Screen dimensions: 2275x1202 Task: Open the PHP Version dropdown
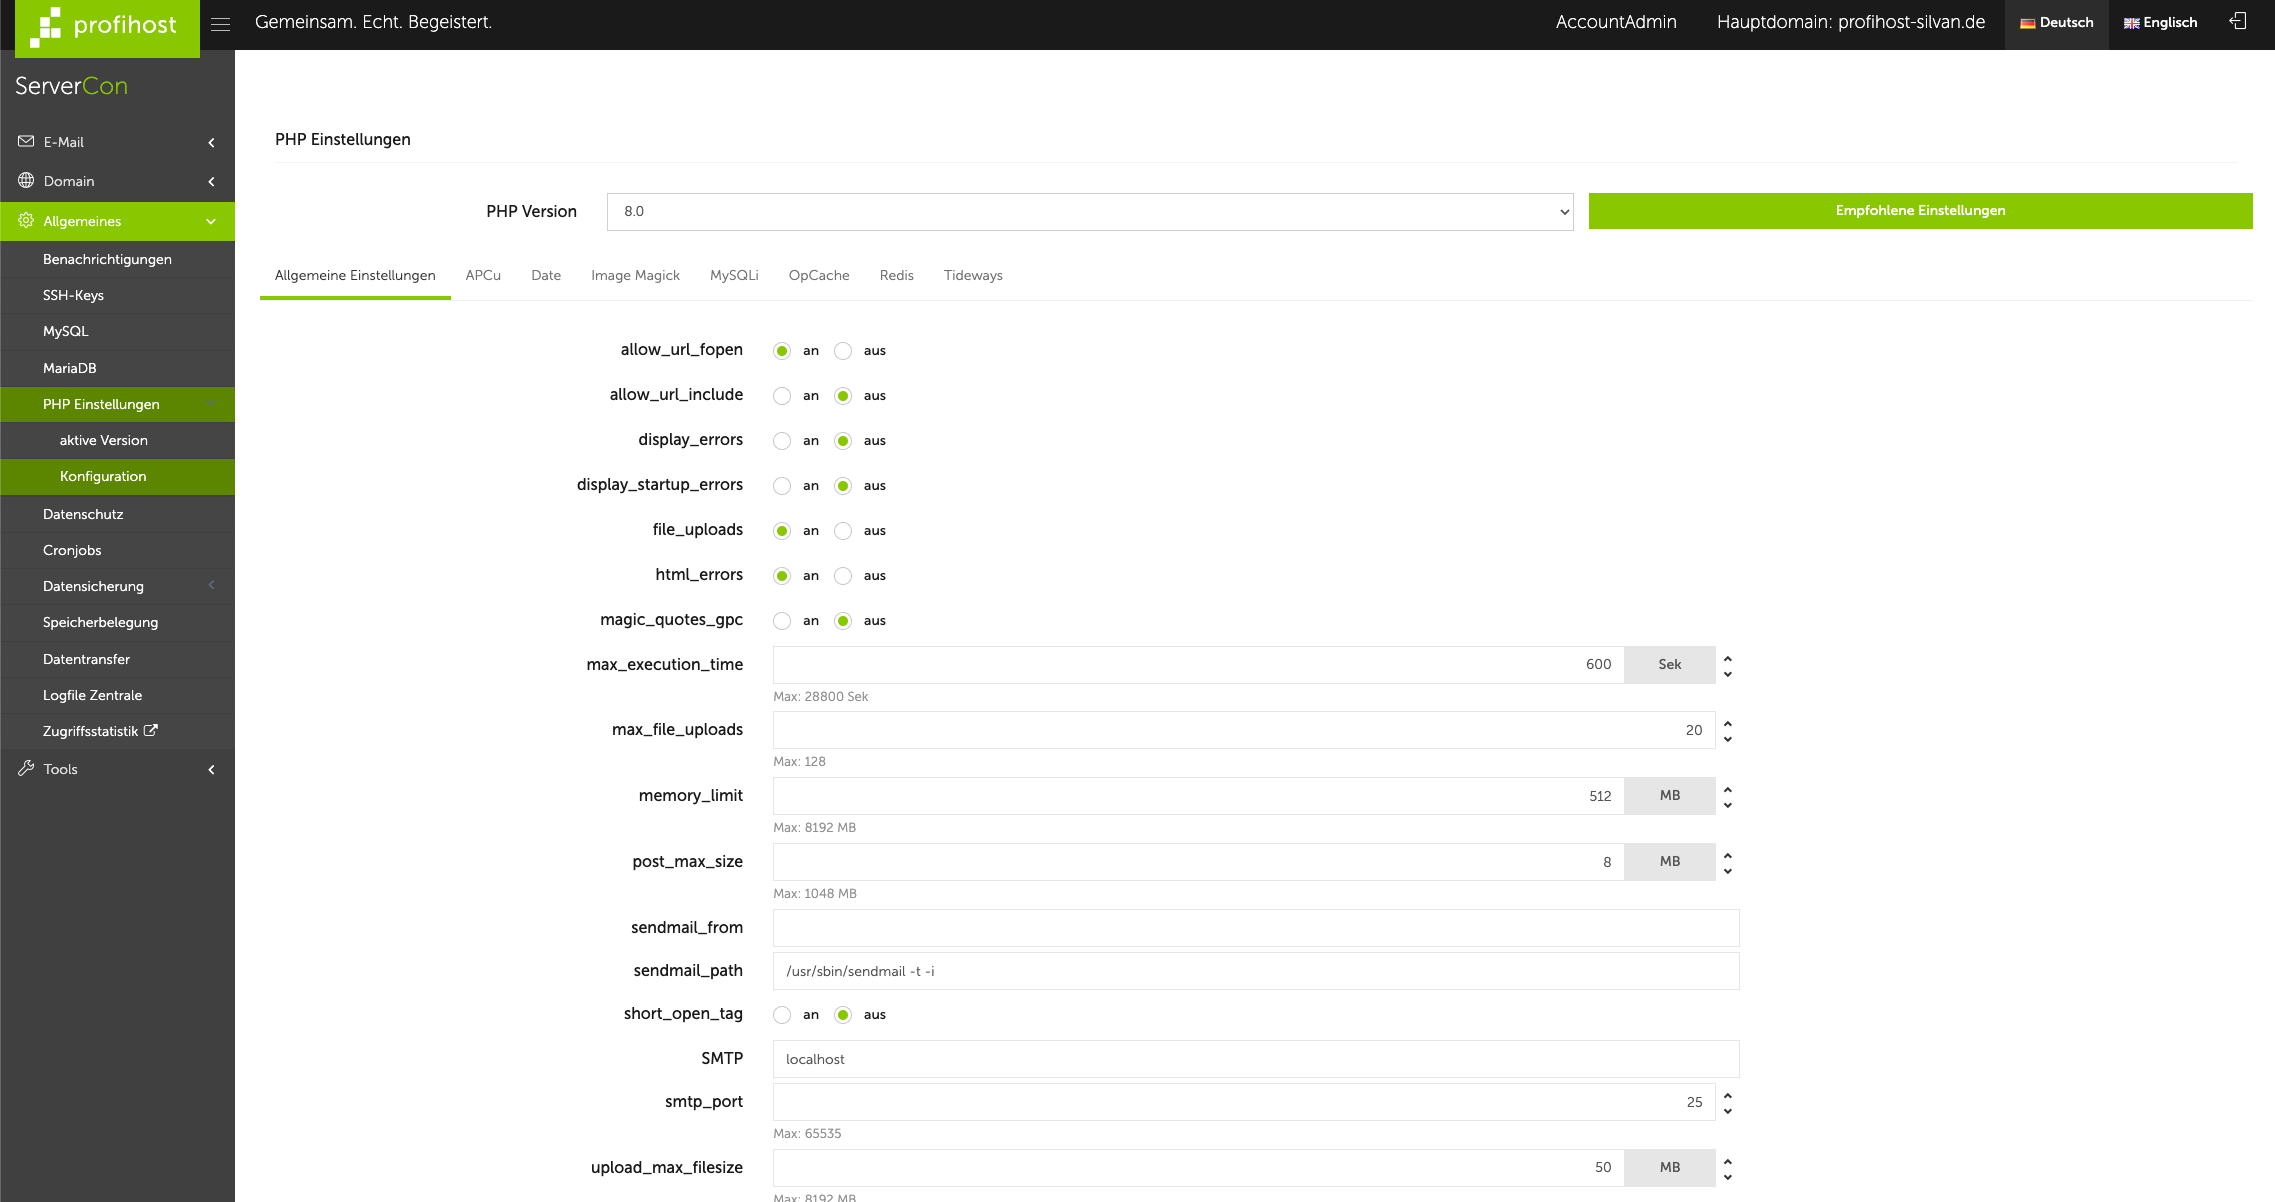[x=1089, y=212]
